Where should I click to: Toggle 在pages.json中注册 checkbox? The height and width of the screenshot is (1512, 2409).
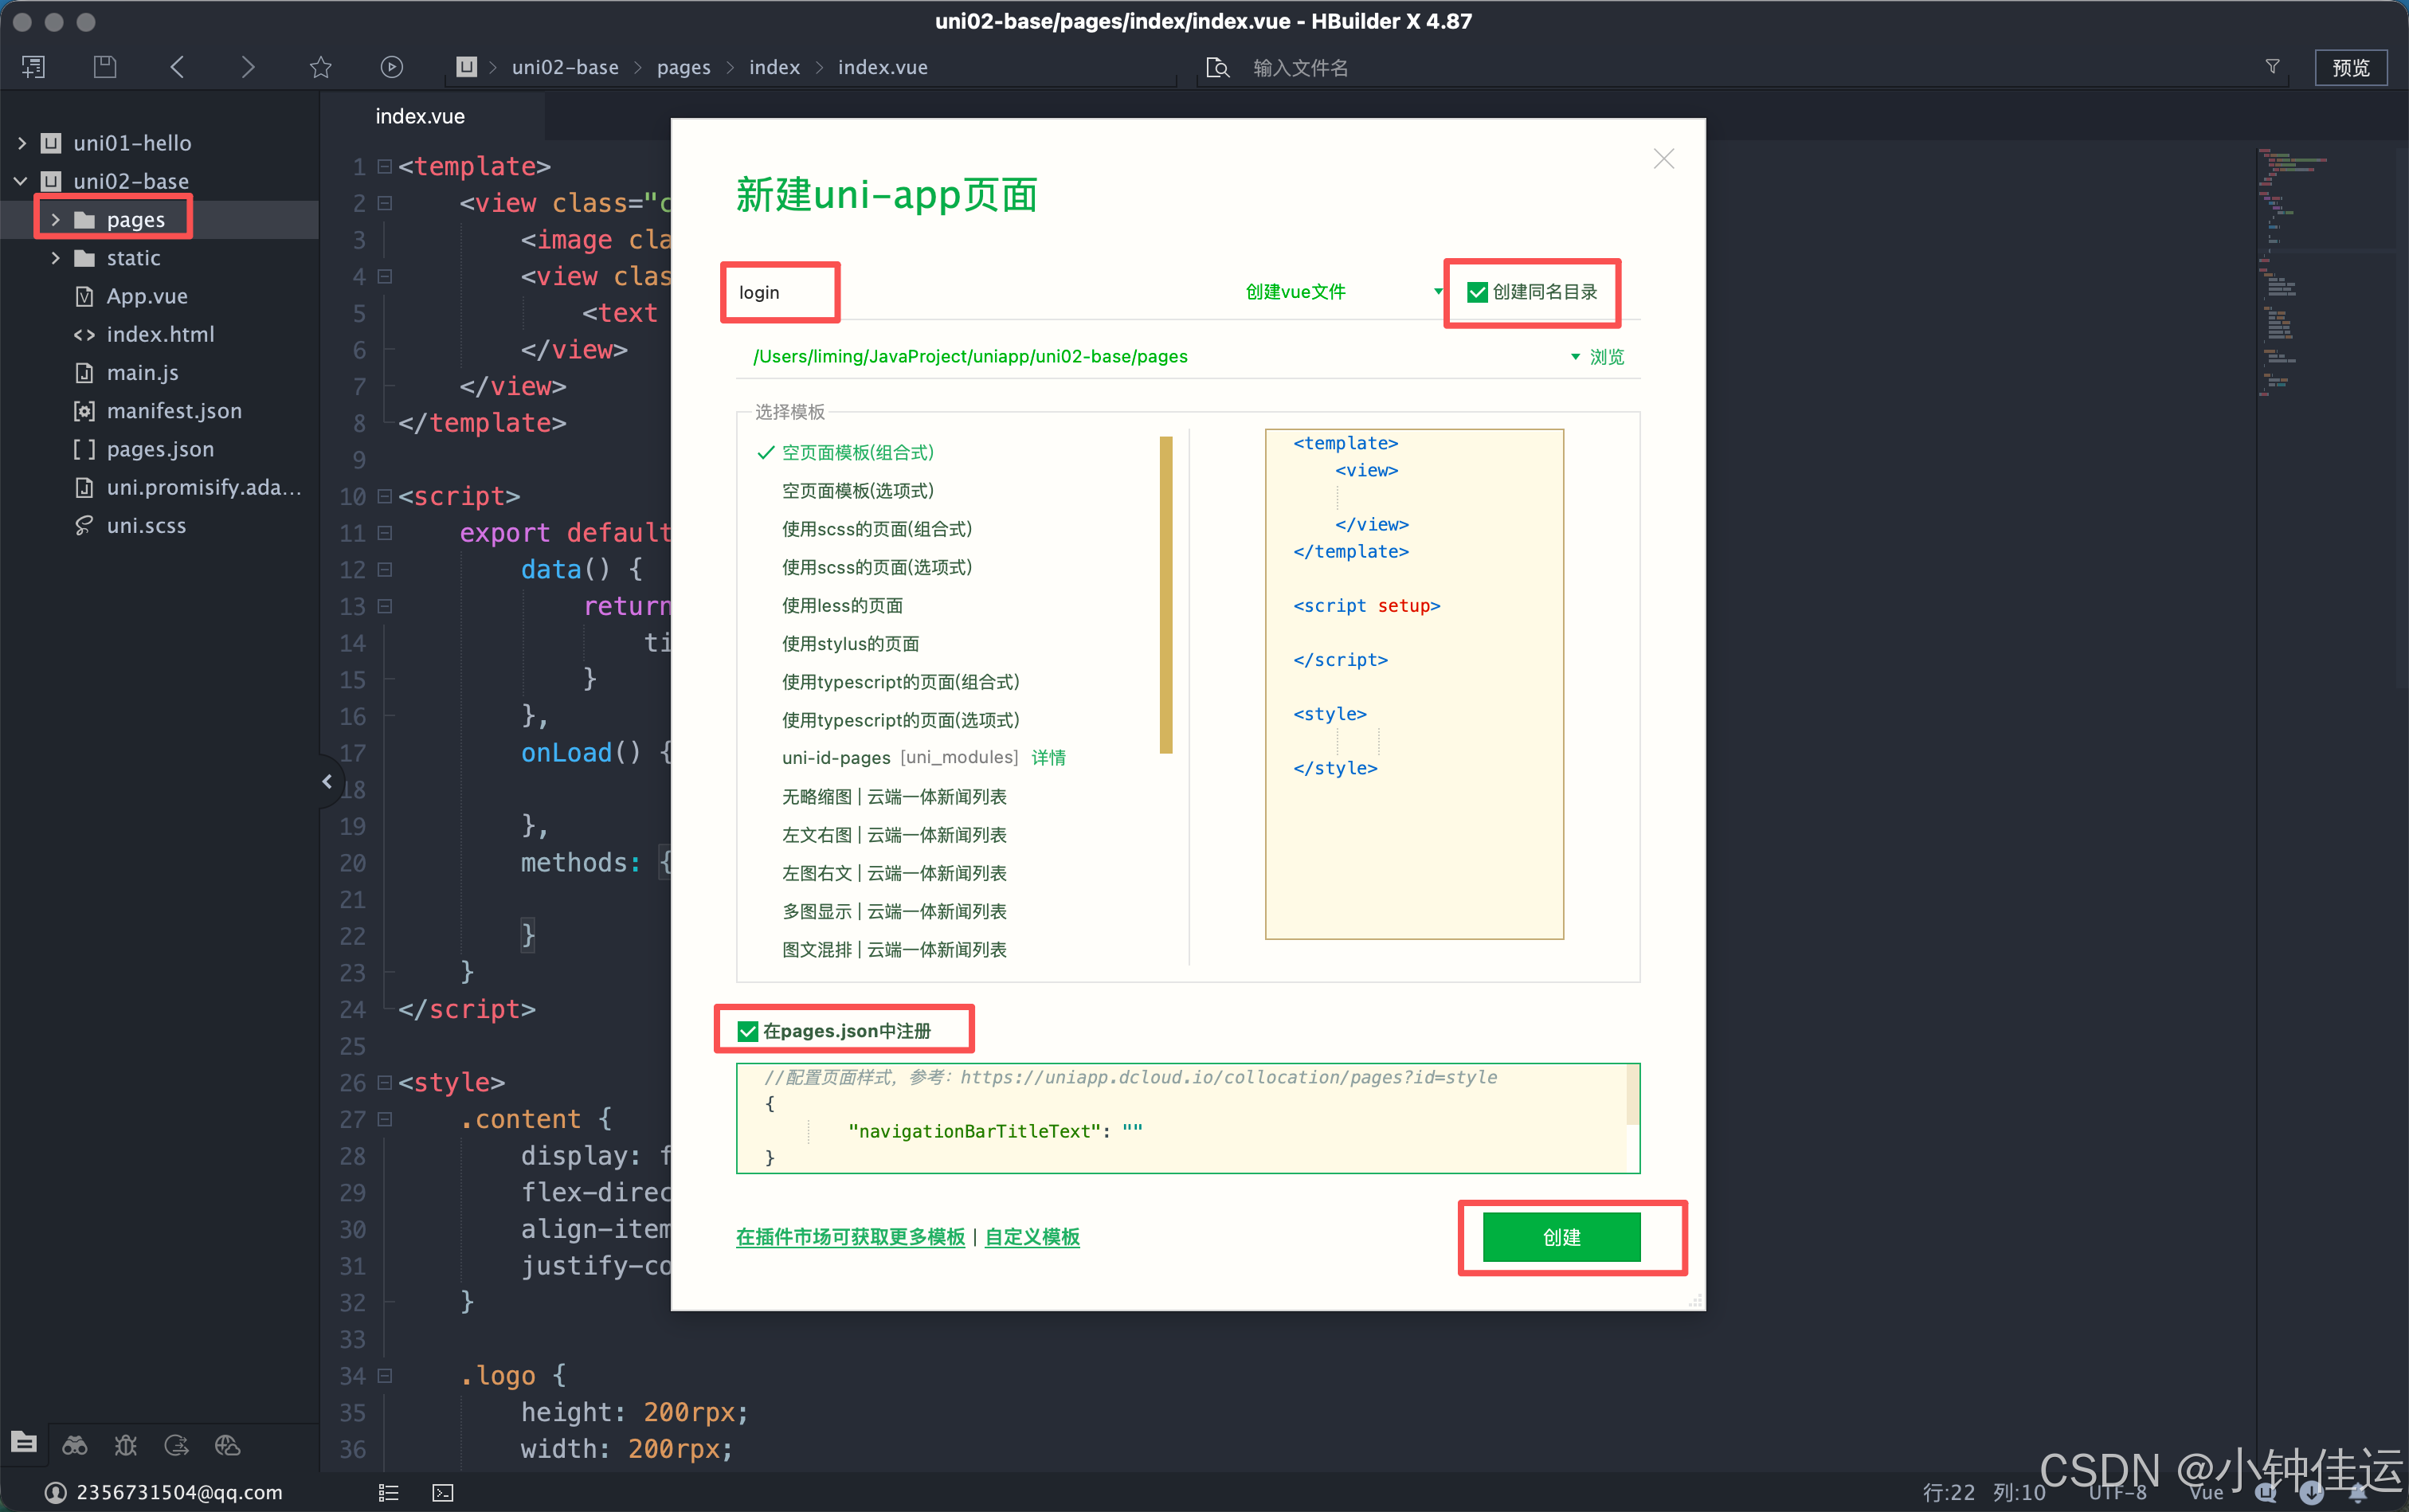[747, 1031]
